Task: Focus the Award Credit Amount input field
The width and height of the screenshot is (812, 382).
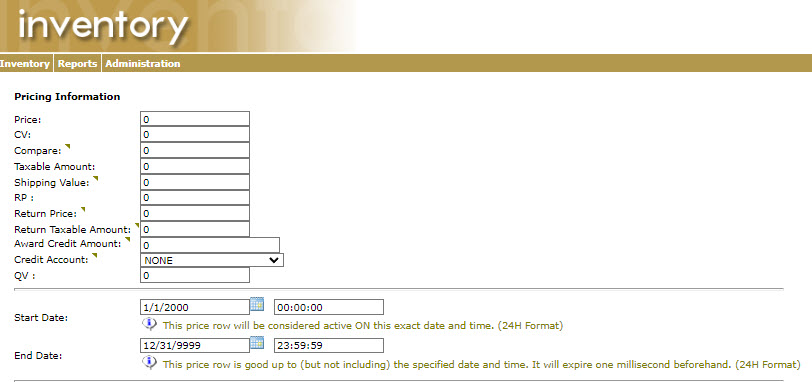Action: coord(210,245)
